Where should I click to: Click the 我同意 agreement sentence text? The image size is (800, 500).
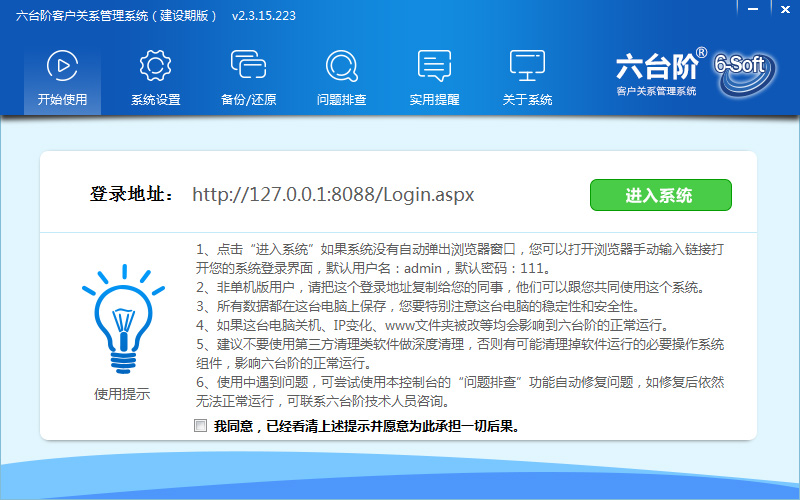click(x=366, y=426)
